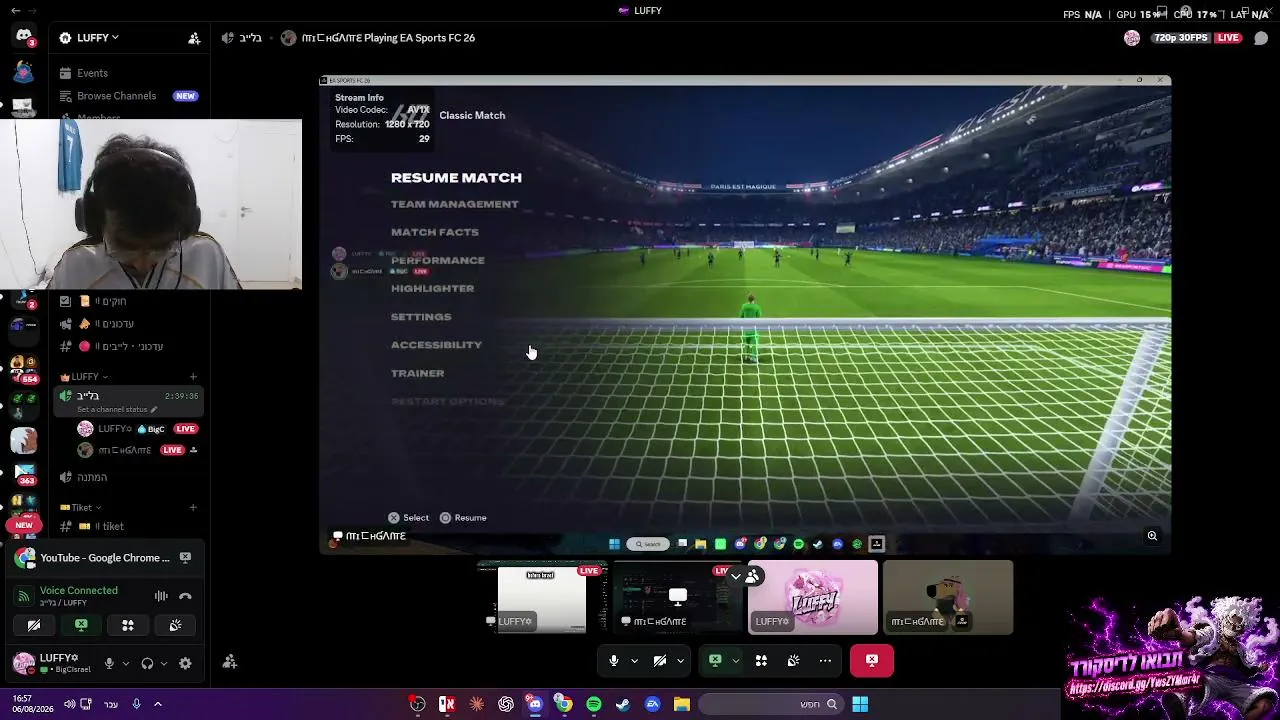Viewport: 1280px width, 720px height.
Task: Open the Windows Start button
Action: point(860,704)
